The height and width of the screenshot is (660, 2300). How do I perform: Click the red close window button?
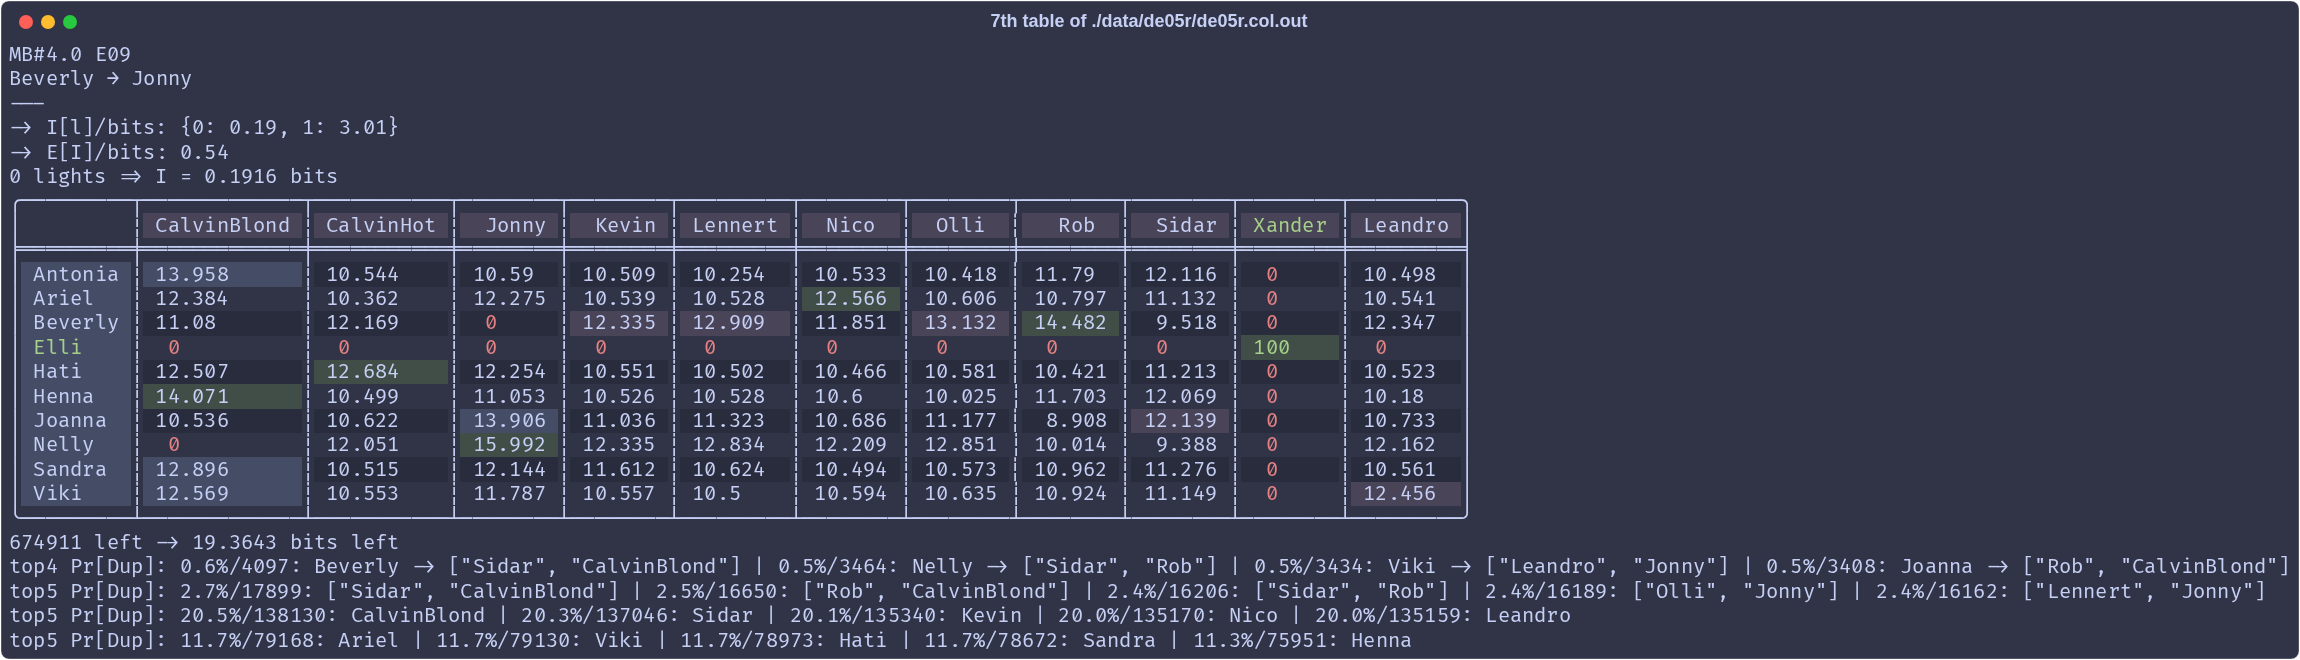pos(26,22)
